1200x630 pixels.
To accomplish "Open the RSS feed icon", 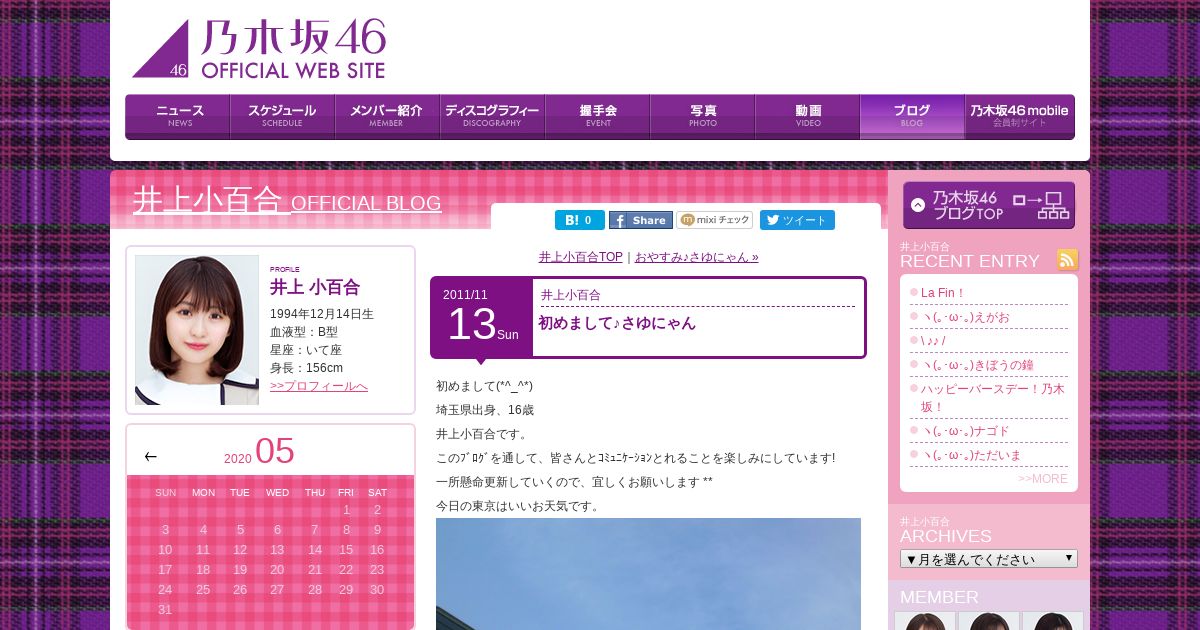I will coord(1068,260).
